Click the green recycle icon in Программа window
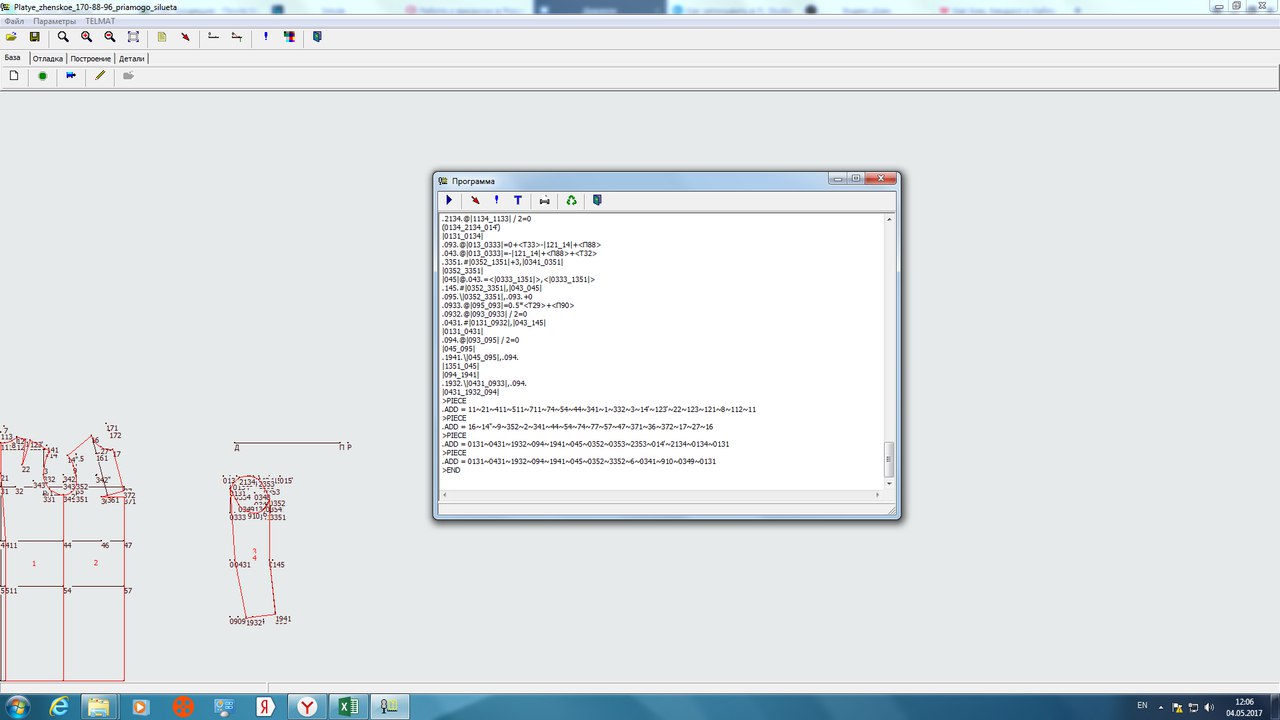Screen dimensions: 1280x720 (x=571, y=200)
